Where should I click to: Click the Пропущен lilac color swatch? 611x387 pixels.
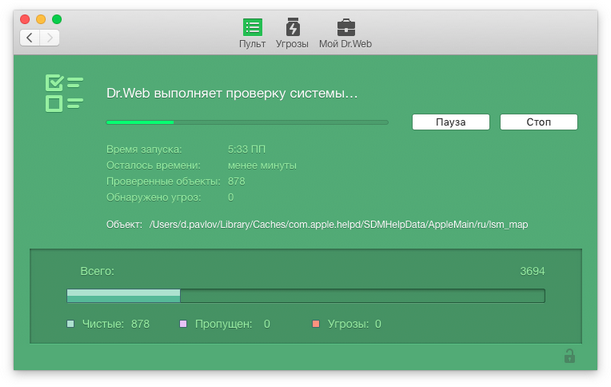coord(183,324)
